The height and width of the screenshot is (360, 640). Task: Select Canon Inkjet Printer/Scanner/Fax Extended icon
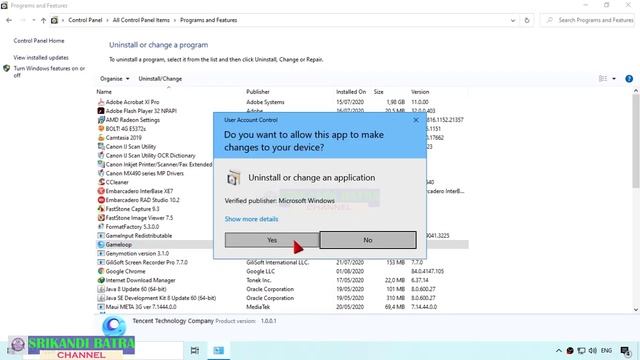[x=101, y=164]
